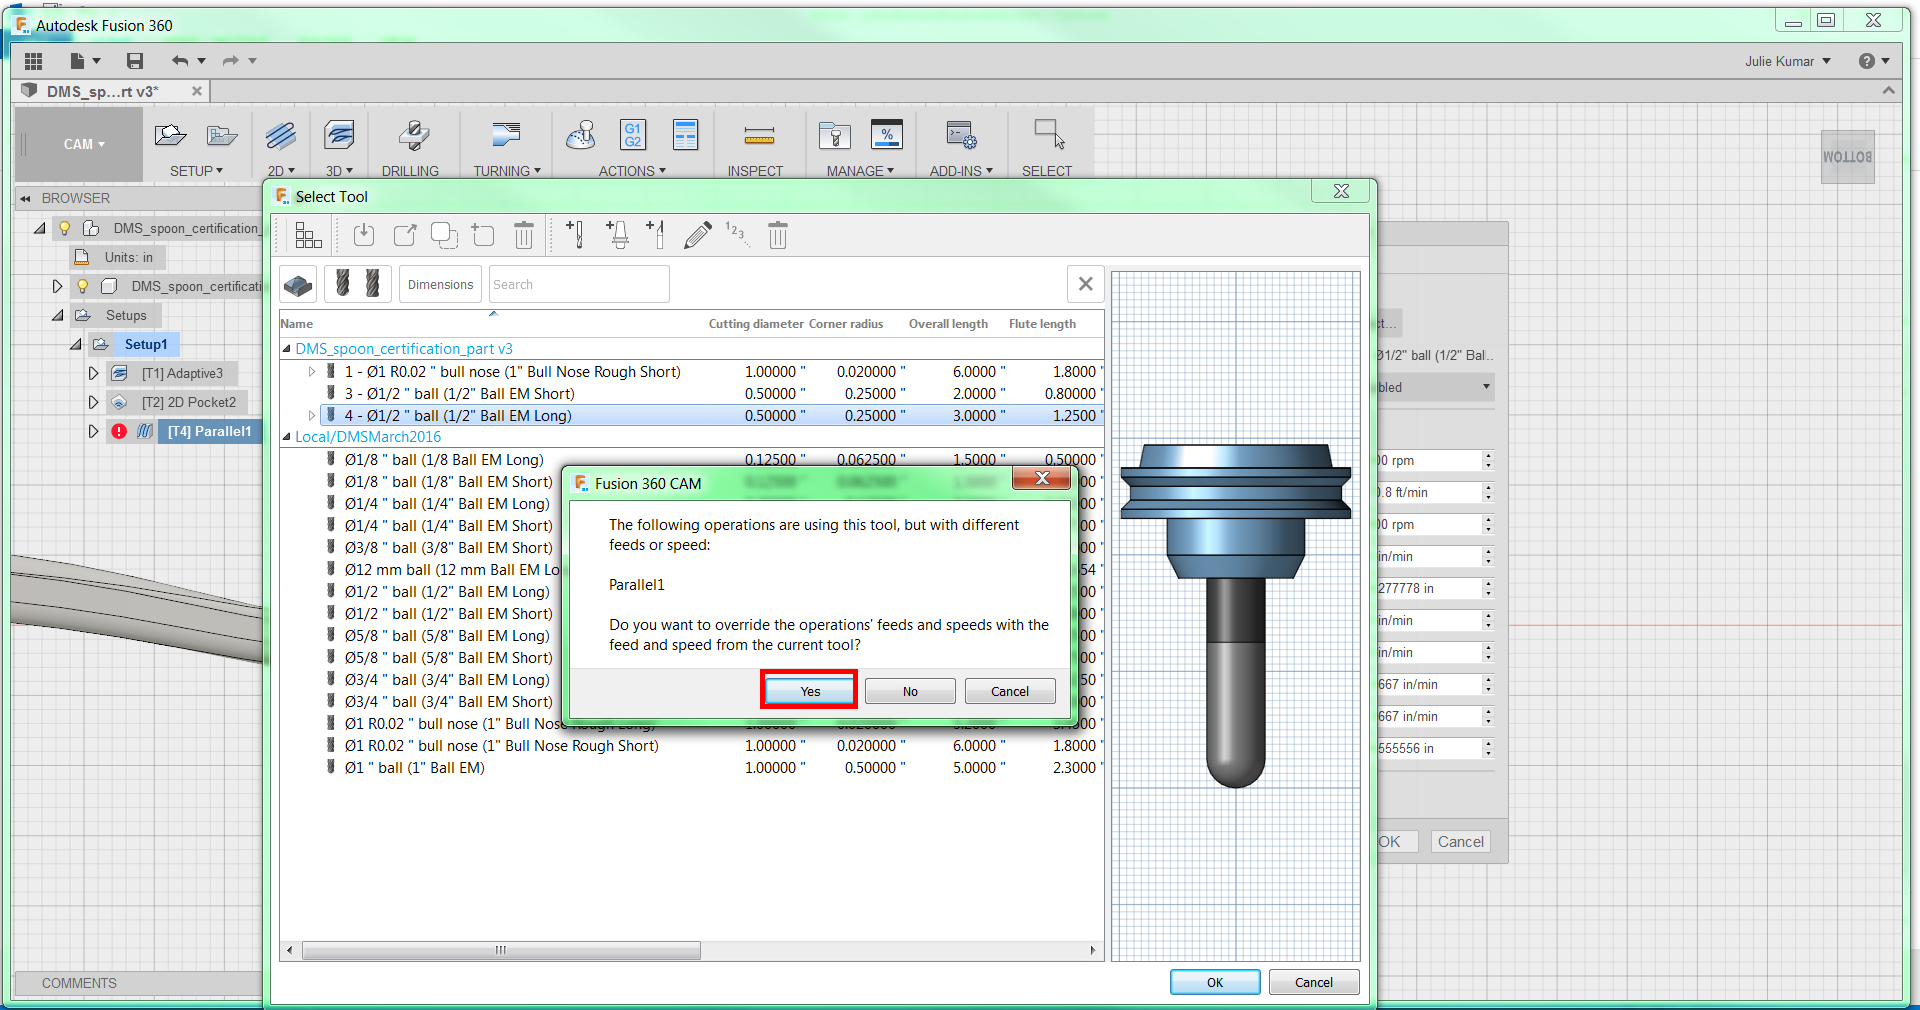Click the new tool library icon

pos(484,236)
